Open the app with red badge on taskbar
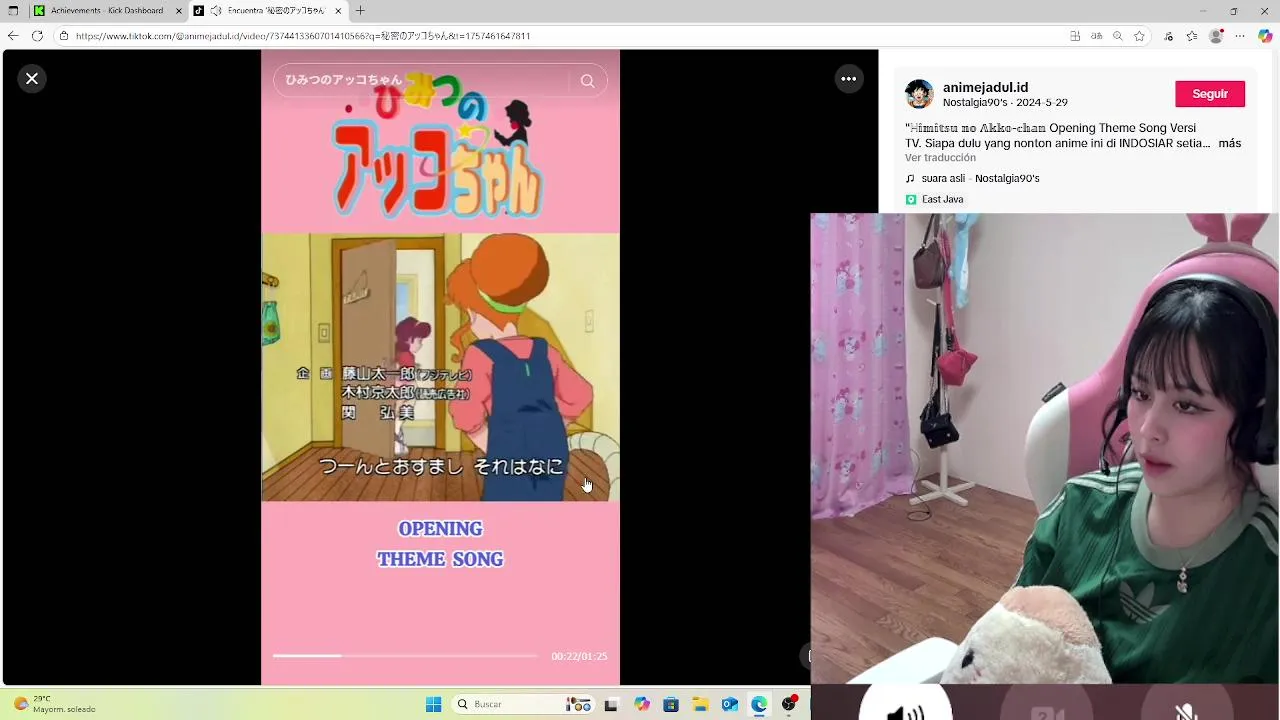Viewport: 1280px width, 720px height. pyautogui.click(x=789, y=704)
